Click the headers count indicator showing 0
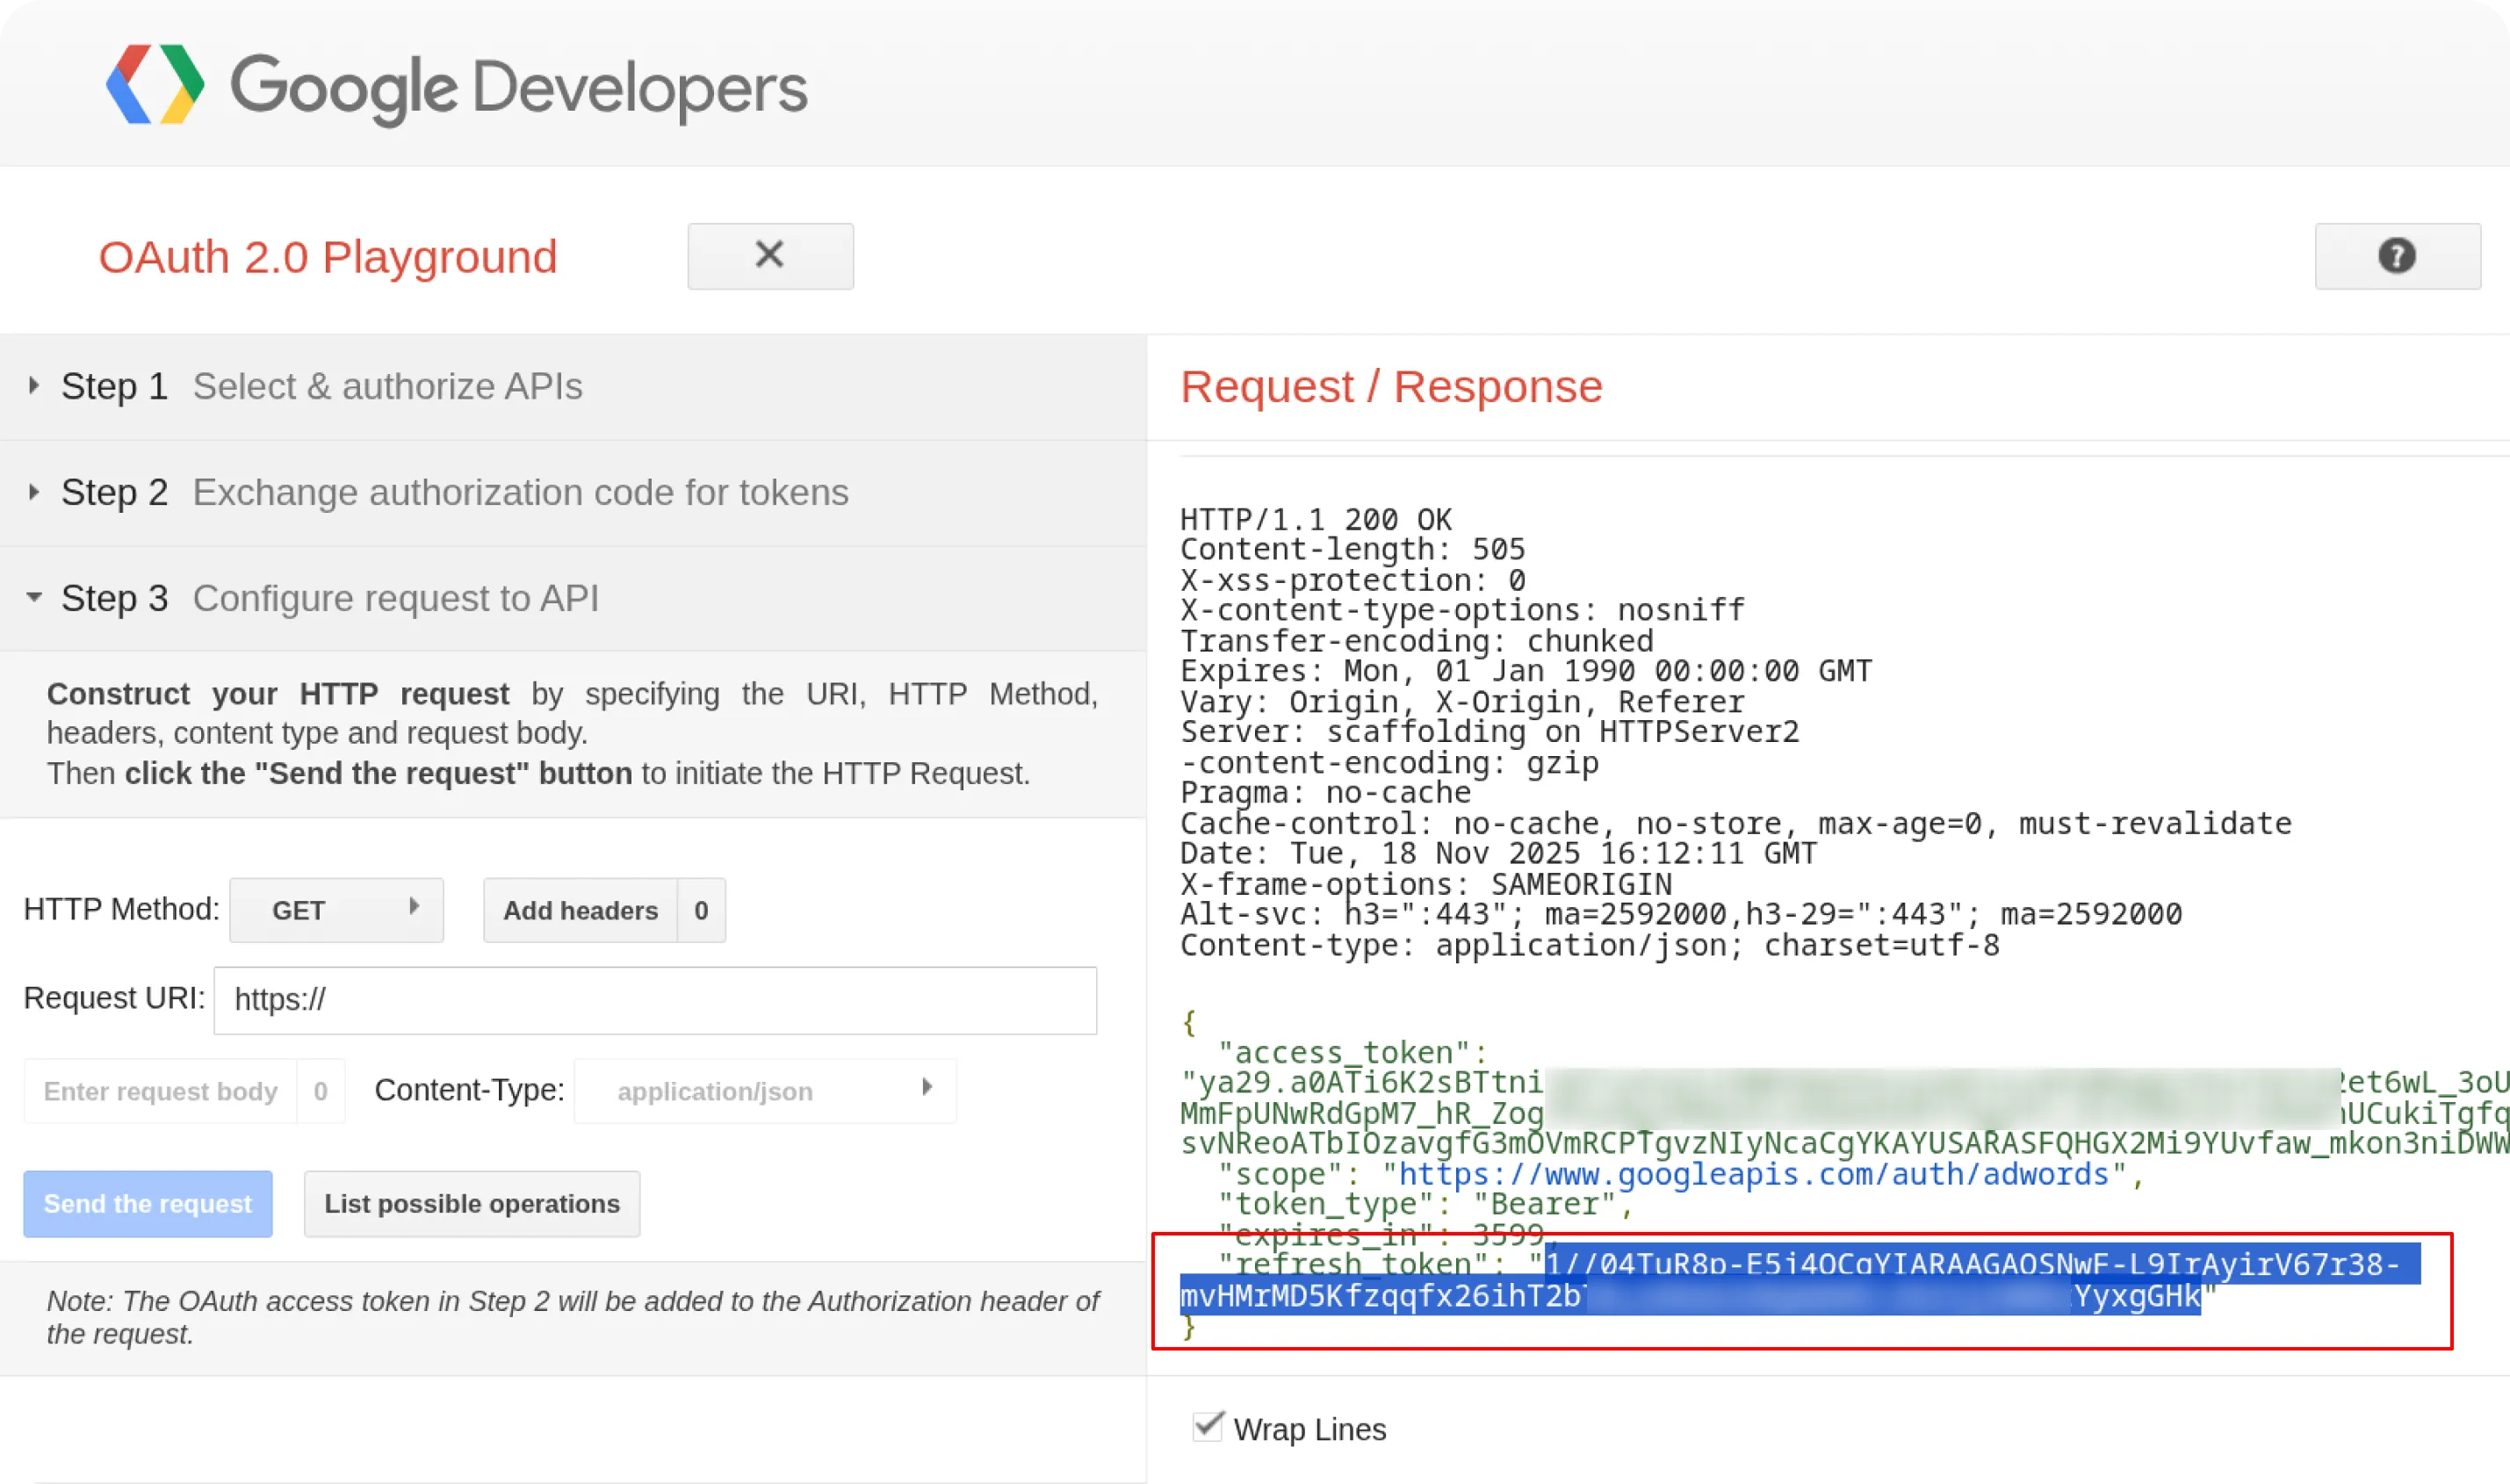 (701, 909)
